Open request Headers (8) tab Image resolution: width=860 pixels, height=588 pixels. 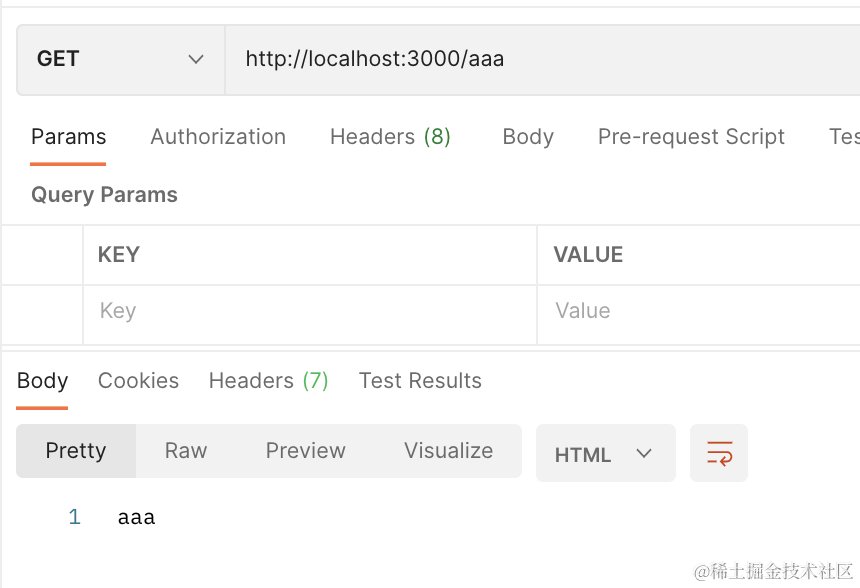(x=390, y=137)
